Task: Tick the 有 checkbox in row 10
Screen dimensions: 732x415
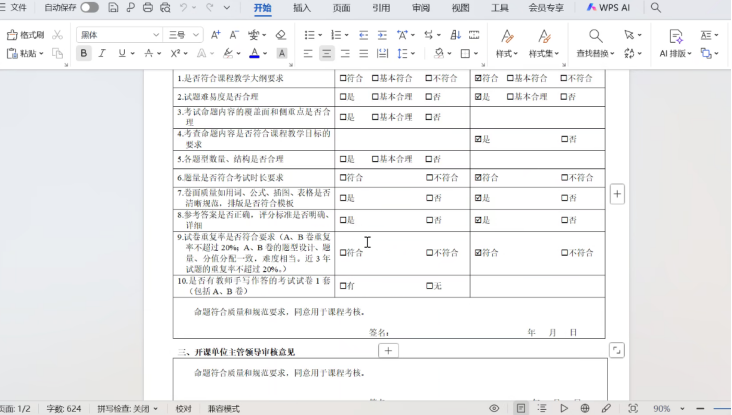Action: pos(344,286)
